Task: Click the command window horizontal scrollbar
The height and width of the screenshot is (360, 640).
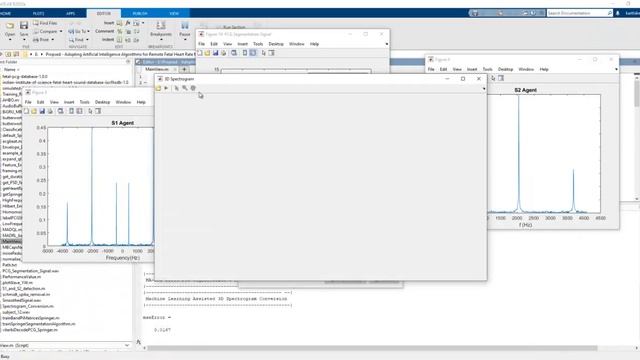Action: pyautogui.click(x=372, y=348)
